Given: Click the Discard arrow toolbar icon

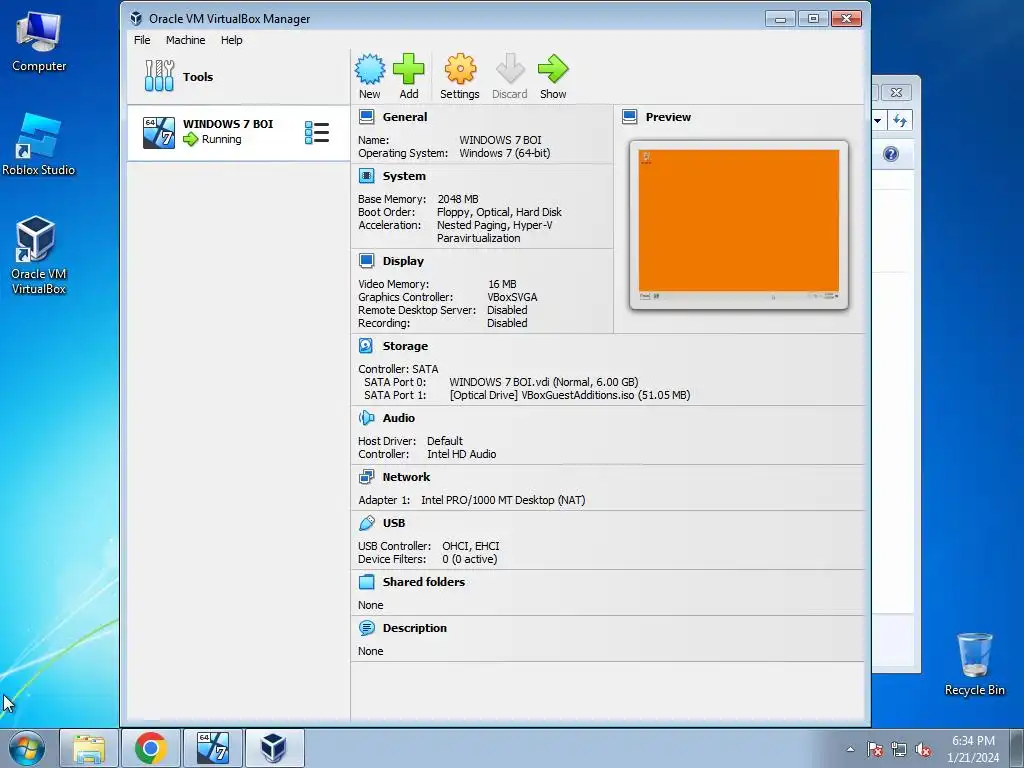Looking at the screenshot, I should [x=510, y=69].
